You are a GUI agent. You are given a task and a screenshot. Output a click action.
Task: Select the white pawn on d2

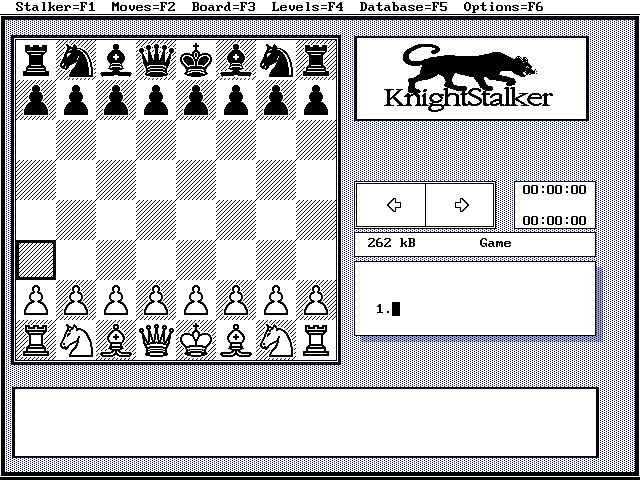point(156,300)
